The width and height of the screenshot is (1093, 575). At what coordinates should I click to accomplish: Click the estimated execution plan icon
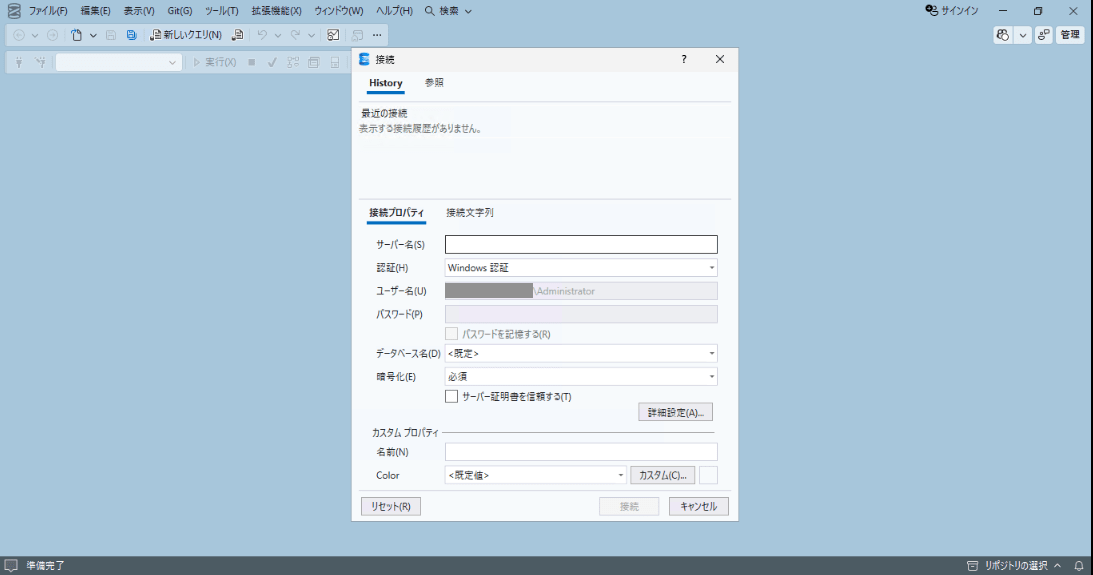(293, 63)
